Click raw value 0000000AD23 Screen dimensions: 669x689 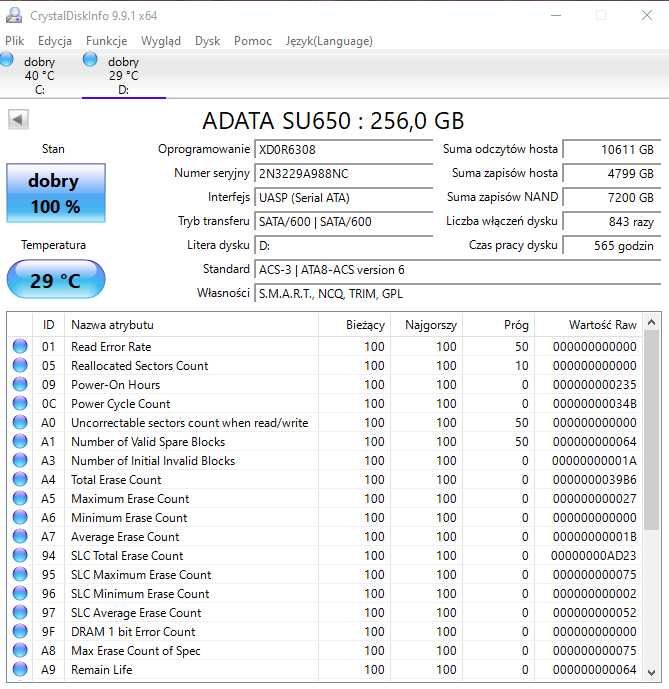coord(593,556)
